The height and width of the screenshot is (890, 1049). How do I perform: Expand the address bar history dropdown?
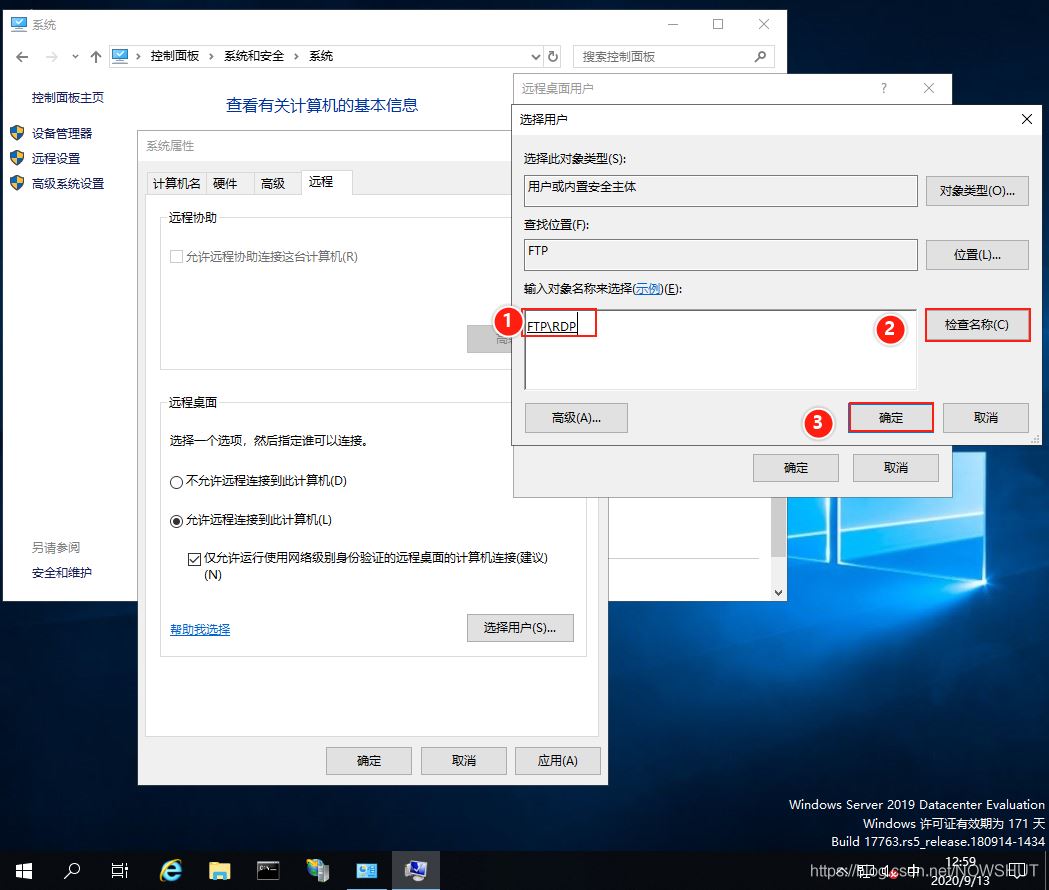click(536, 57)
